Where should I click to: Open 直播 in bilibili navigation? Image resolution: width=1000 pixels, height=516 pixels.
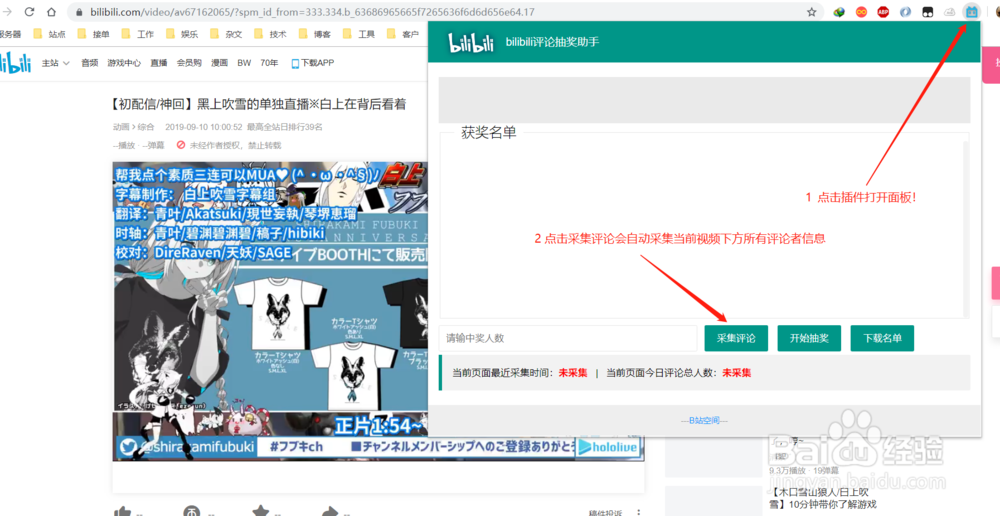(159, 63)
